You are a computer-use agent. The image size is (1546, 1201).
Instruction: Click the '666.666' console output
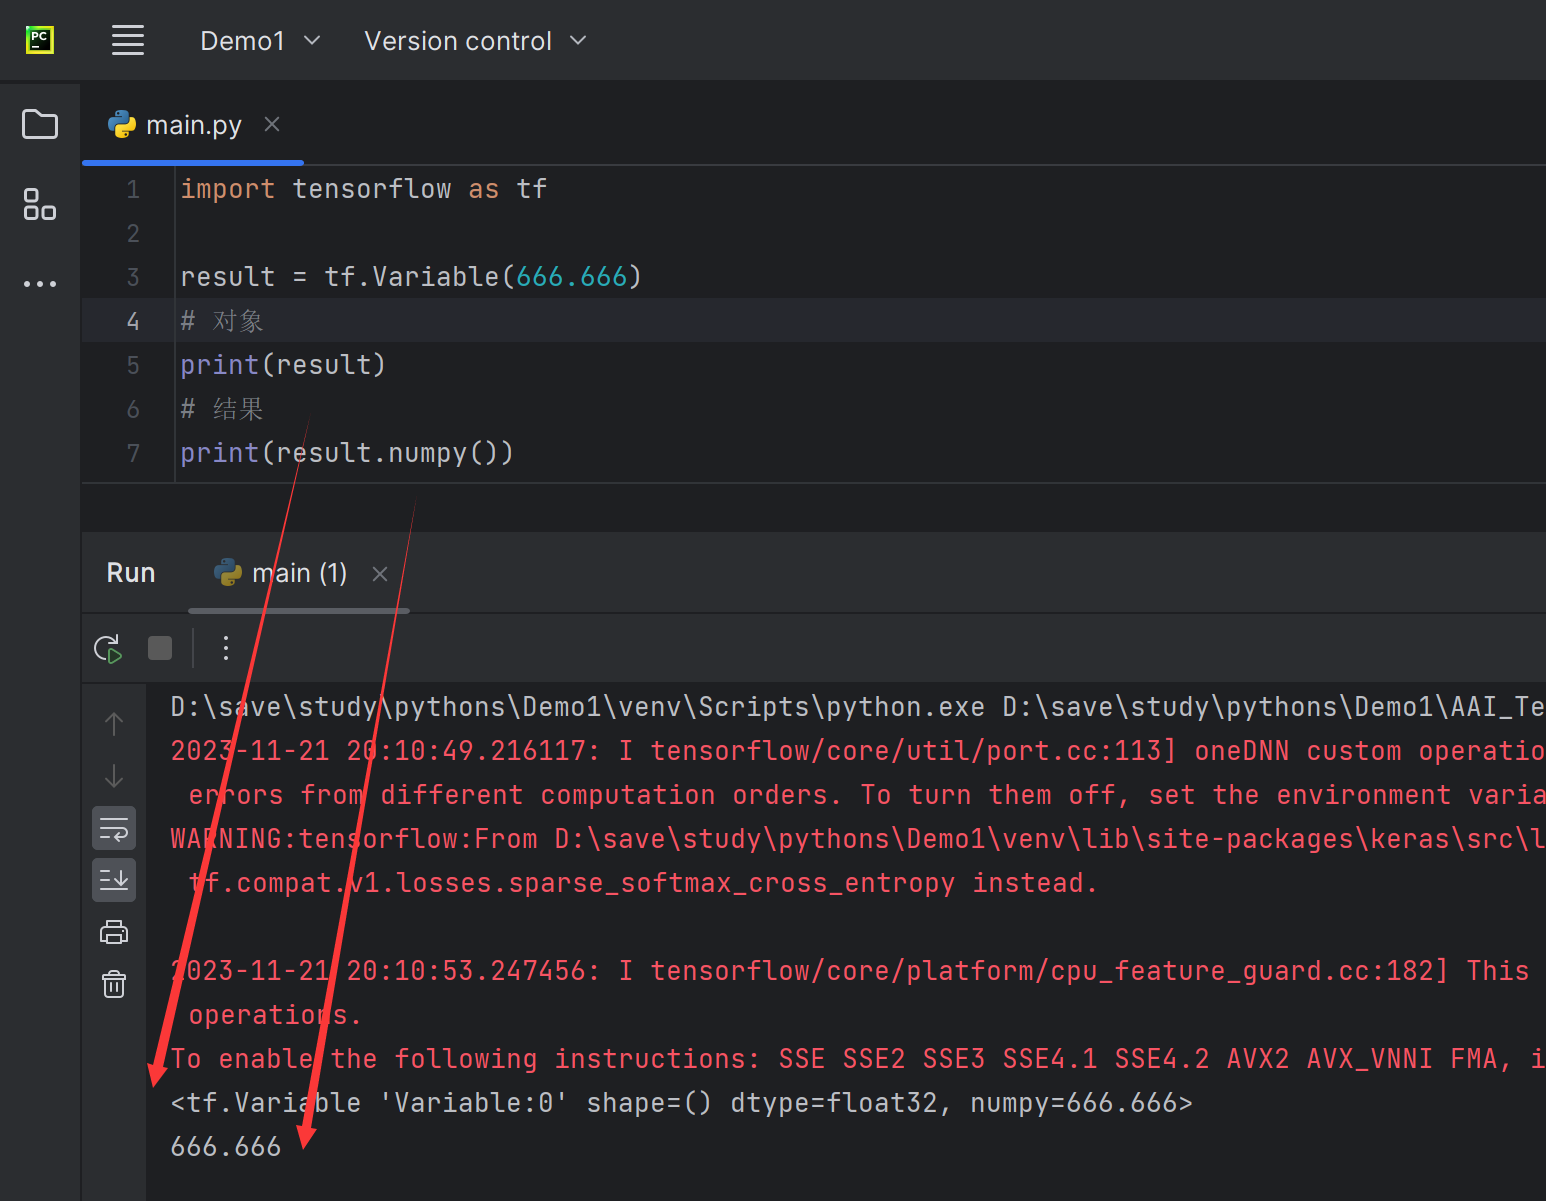[226, 1147]
